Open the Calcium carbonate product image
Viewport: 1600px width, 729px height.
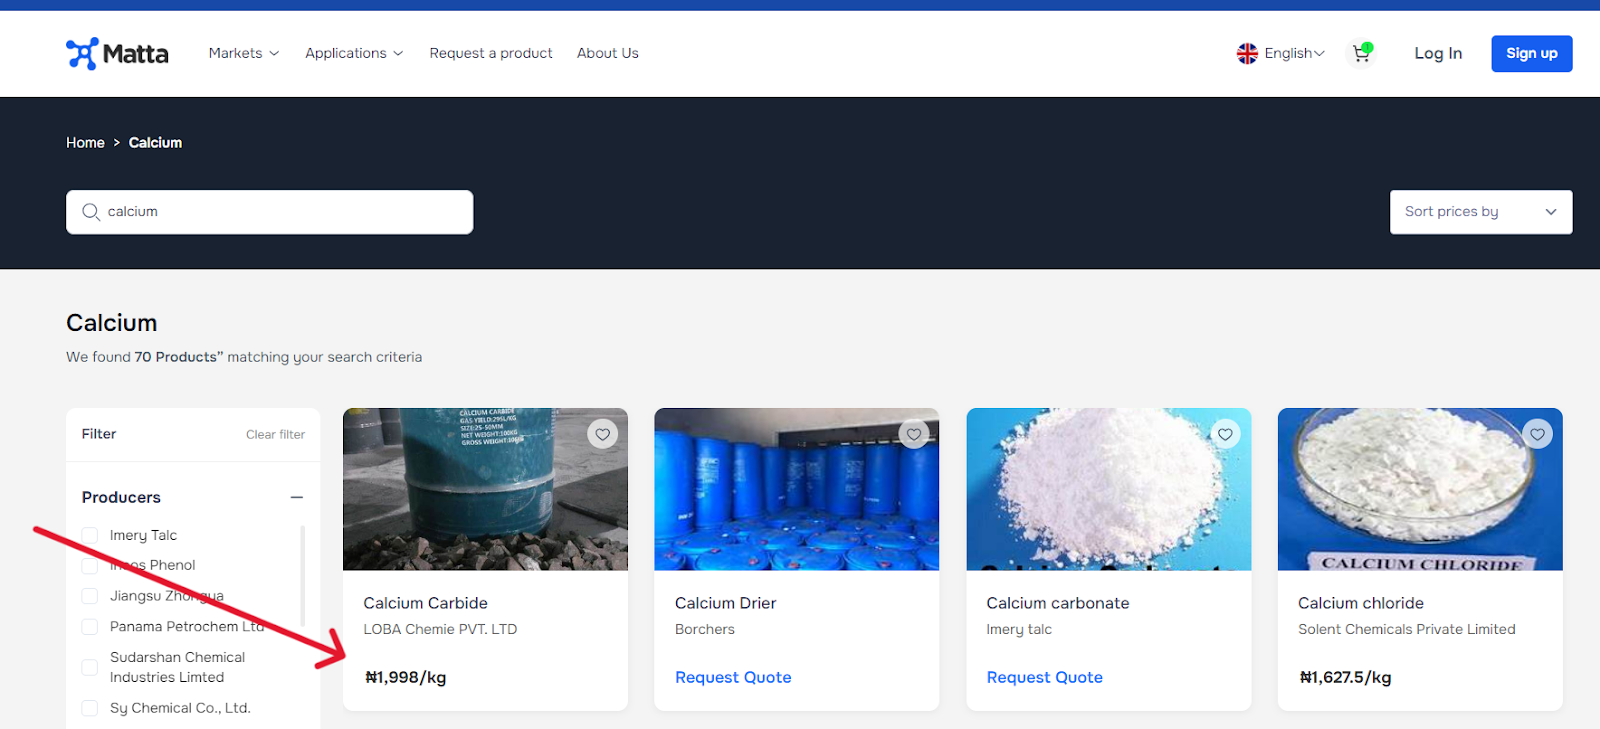1109,489
